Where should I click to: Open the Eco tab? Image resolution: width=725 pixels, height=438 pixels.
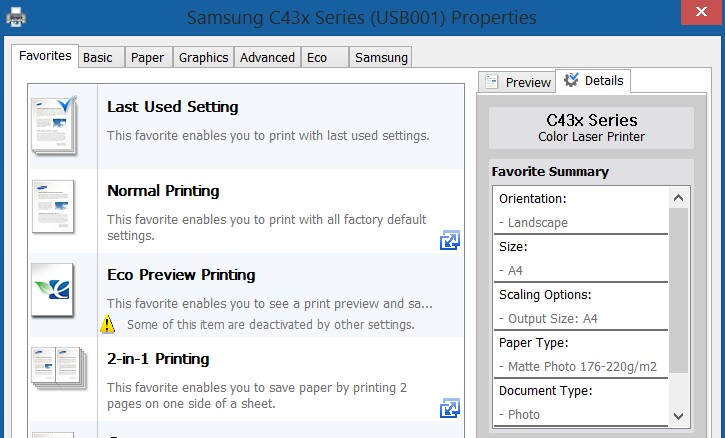[x=325, y=57]
